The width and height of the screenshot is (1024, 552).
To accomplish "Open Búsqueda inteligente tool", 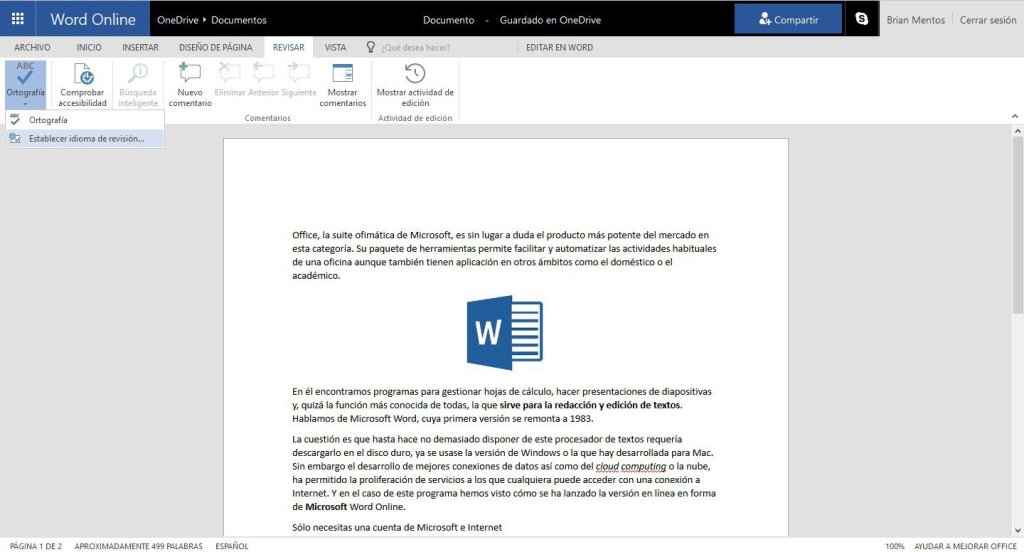I will [138, 85].
